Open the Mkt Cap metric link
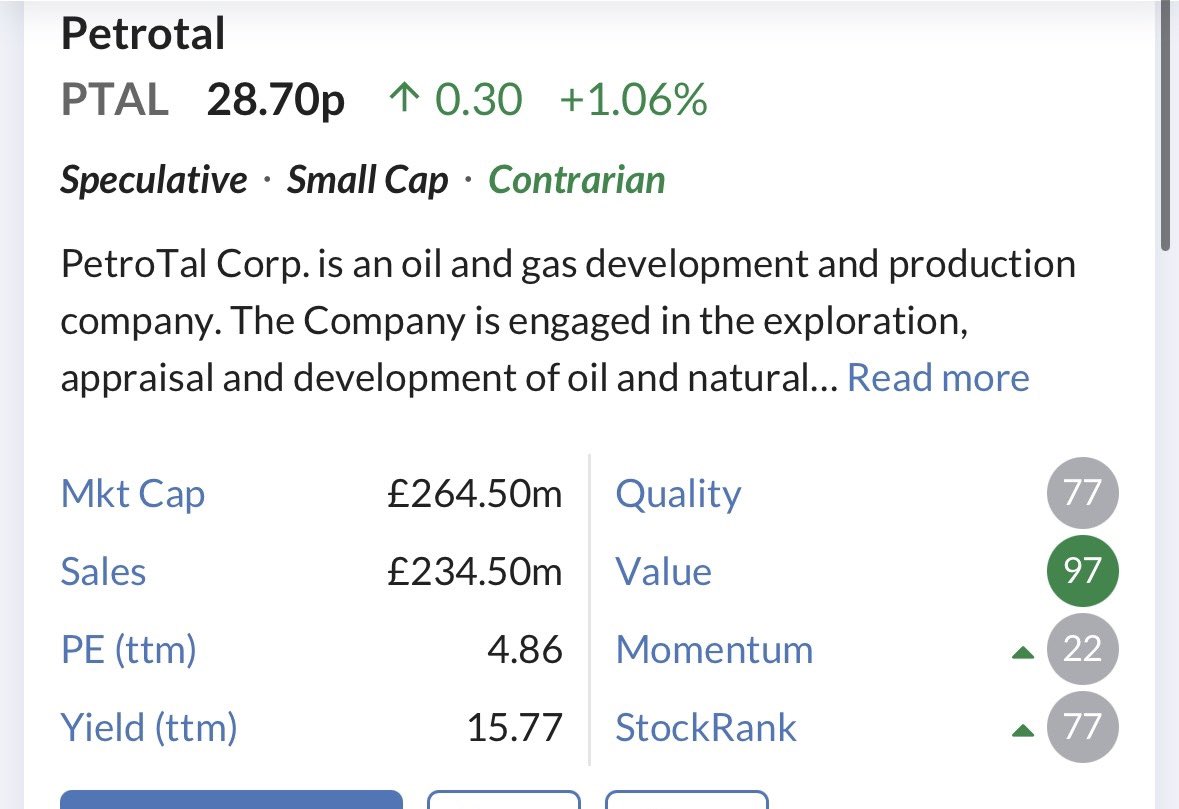The image size is (1179, 809). pyautogui.click(x=133, y=494)
